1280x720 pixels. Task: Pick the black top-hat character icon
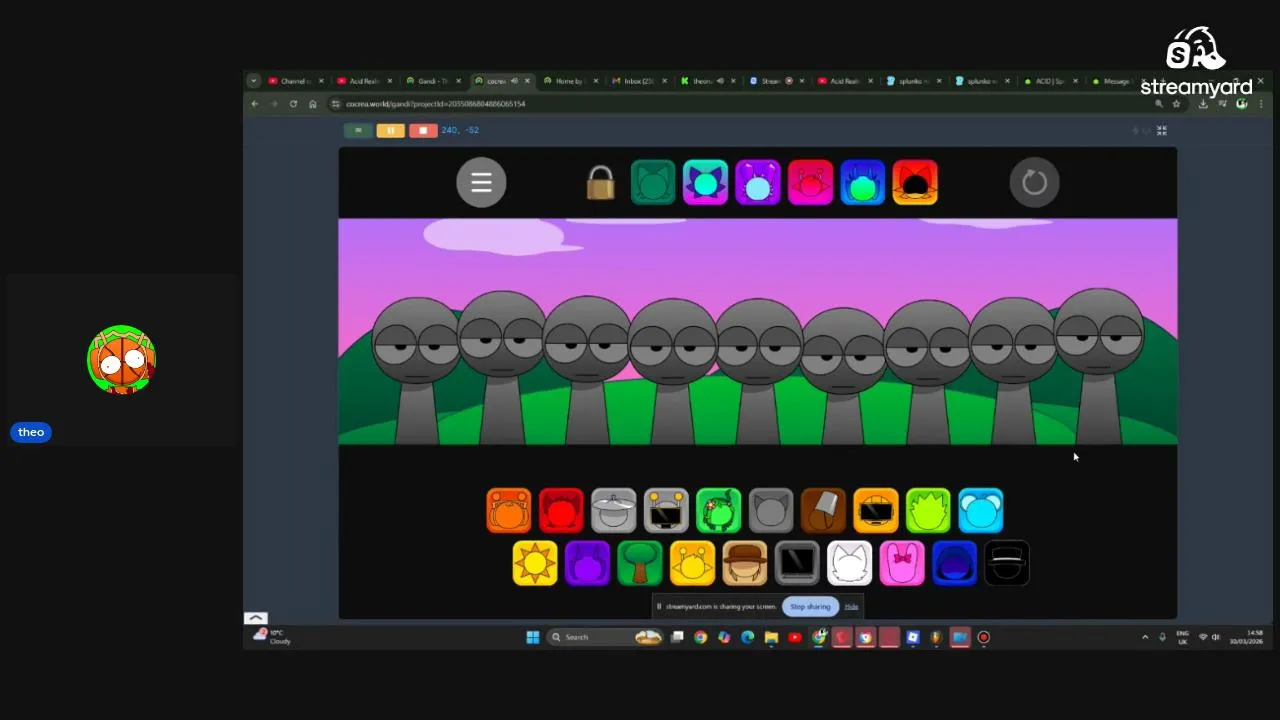click(x=1007, y=563)
